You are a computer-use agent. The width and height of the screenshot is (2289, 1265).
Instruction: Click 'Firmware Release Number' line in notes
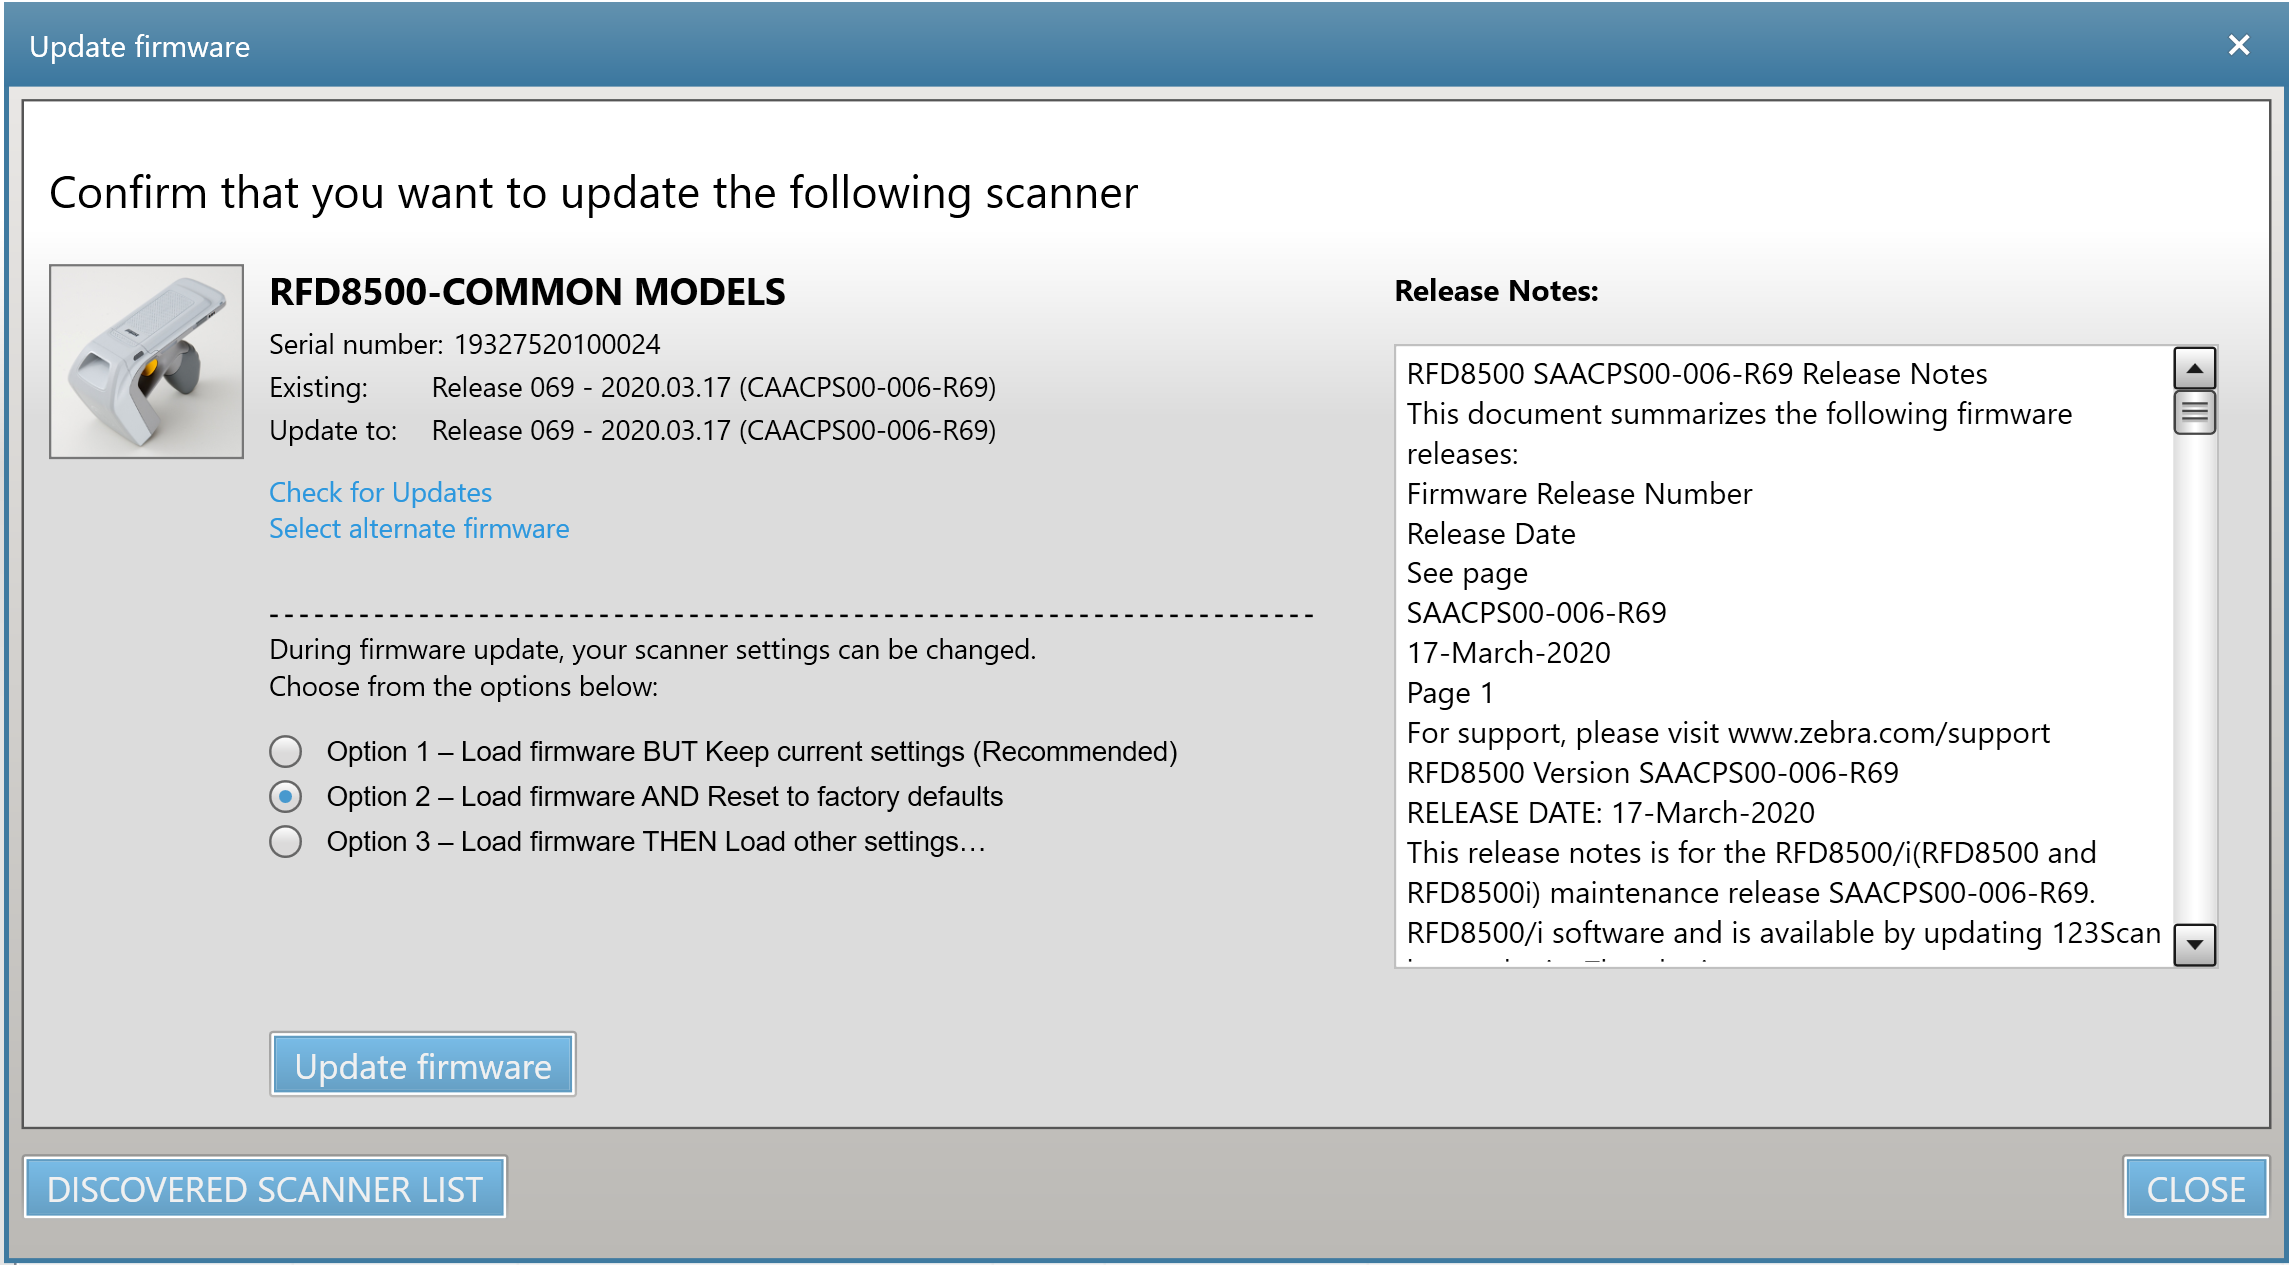coord(1579,494)
